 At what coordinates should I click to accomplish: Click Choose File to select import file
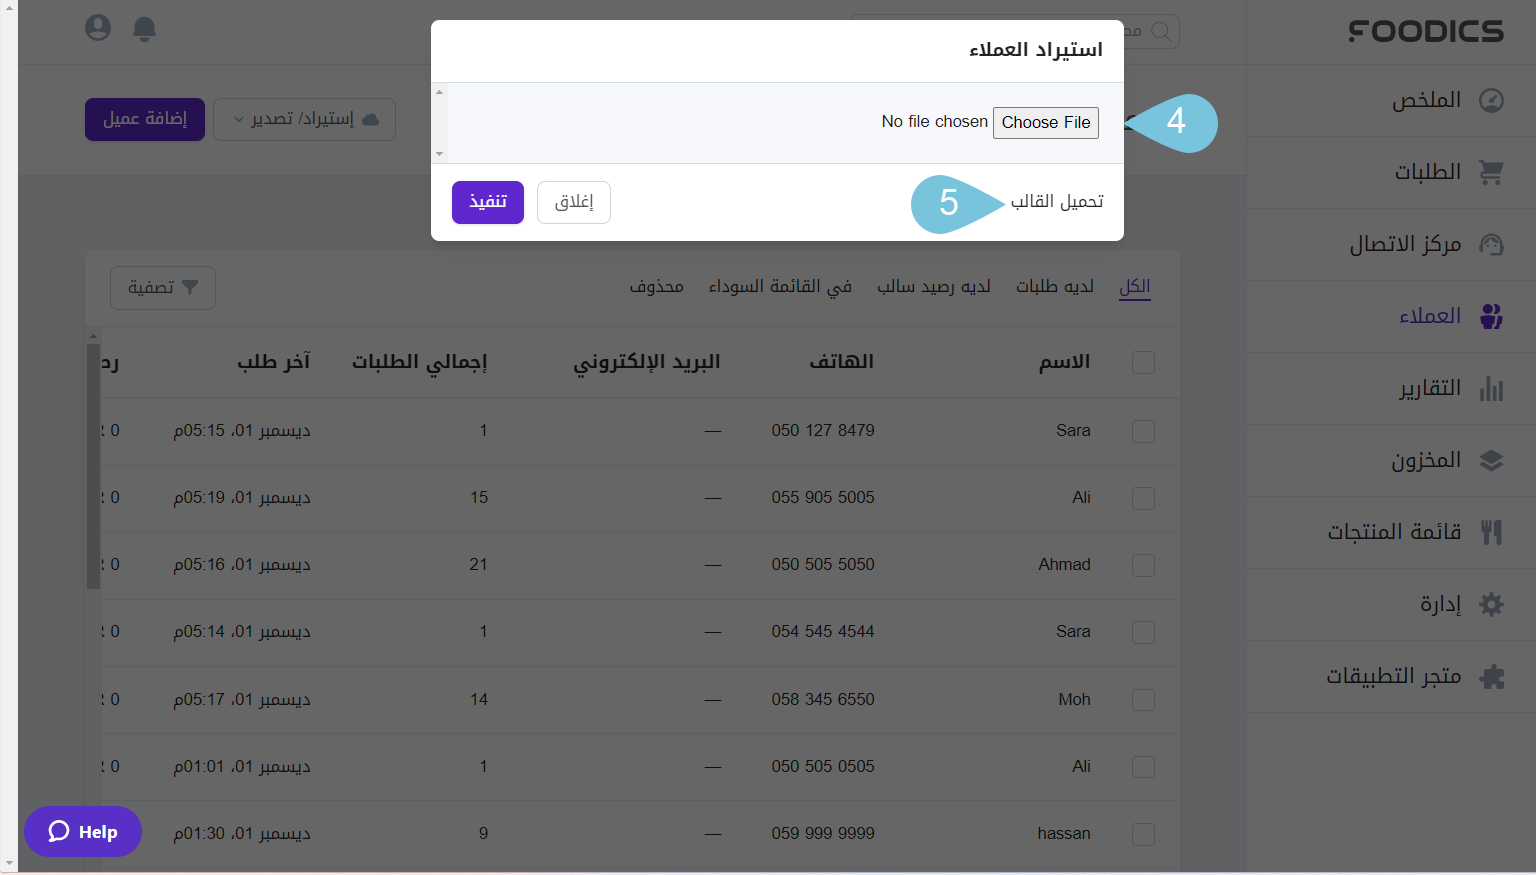(x=1045, y=123)
